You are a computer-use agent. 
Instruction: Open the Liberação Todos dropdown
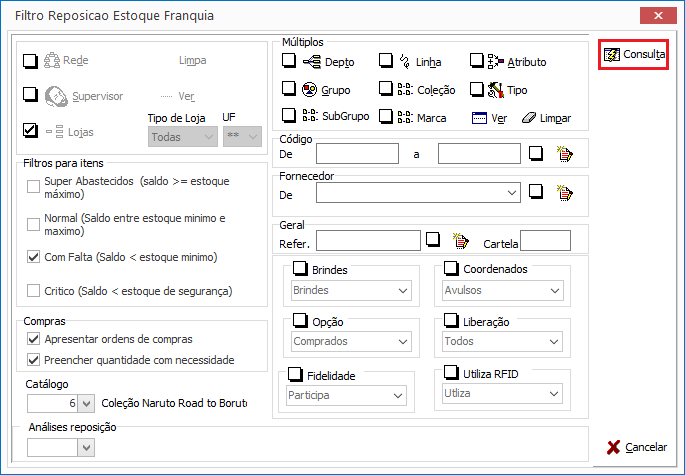(x=502, y=341)
